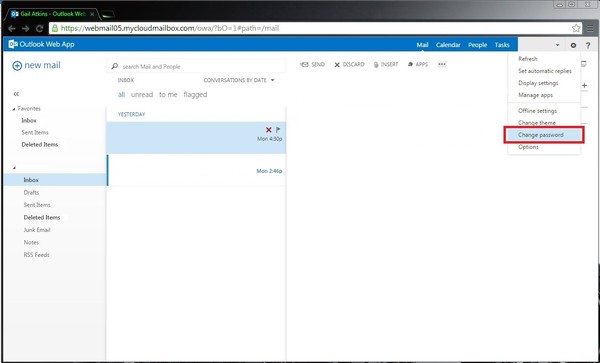Click the browser back arrow

pyautogui.click(x=11, y=28)
